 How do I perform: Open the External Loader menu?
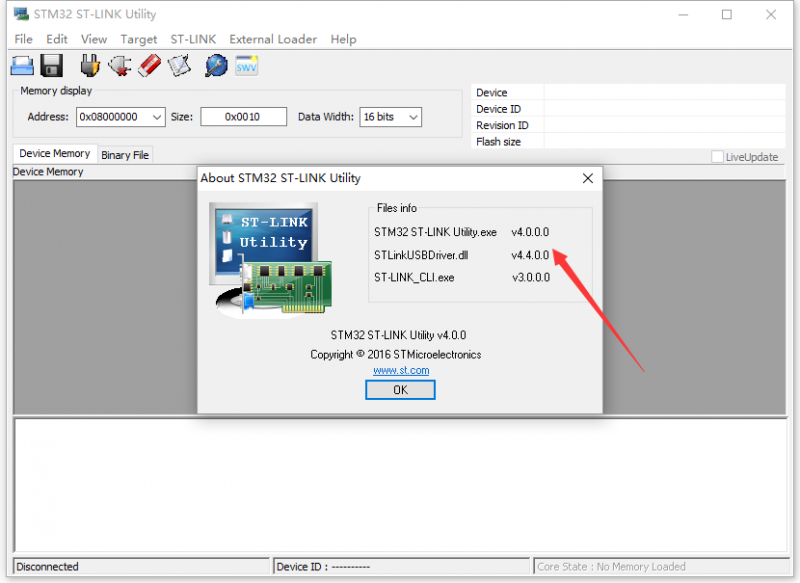click(272, 39)
